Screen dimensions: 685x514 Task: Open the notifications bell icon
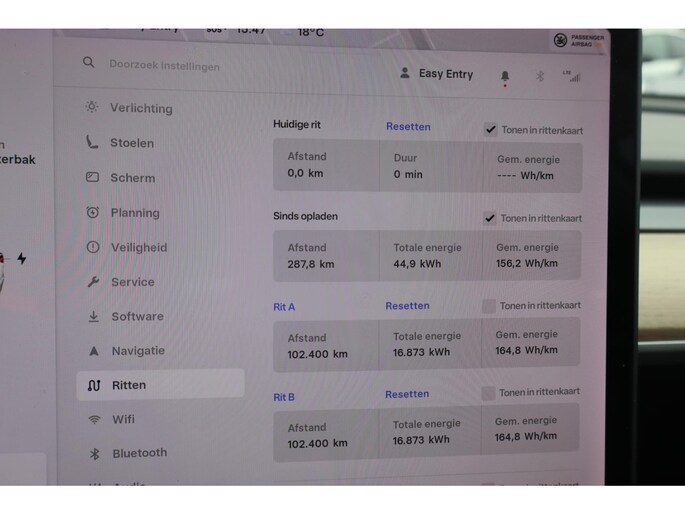tap(505, 75)
